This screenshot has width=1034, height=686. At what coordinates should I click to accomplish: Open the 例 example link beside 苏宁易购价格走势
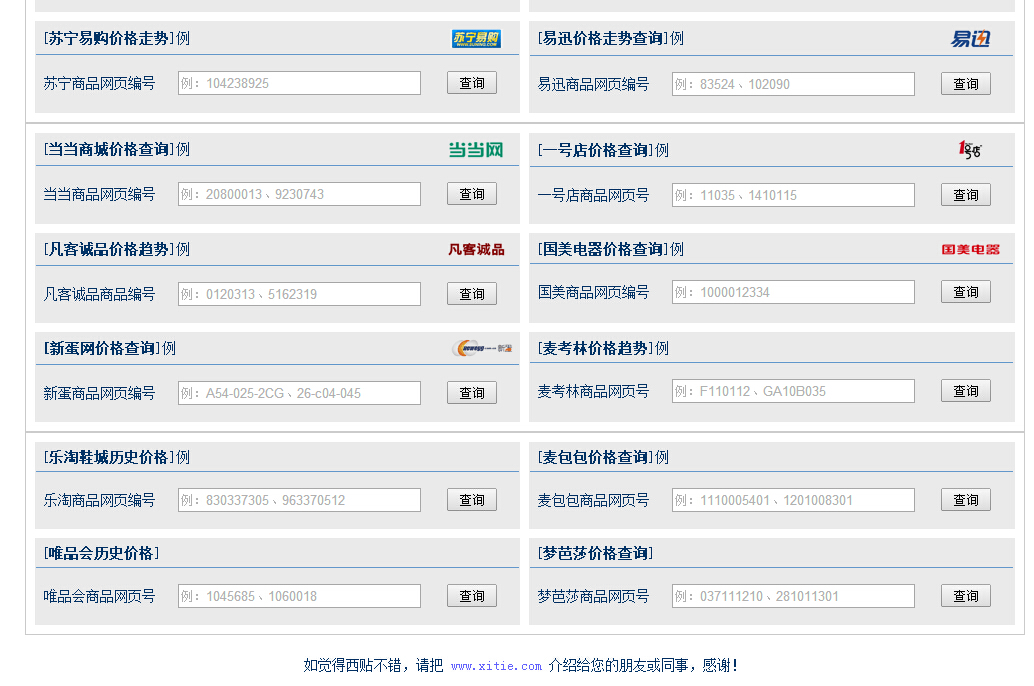pyautogui.click(x=183, y=39)
